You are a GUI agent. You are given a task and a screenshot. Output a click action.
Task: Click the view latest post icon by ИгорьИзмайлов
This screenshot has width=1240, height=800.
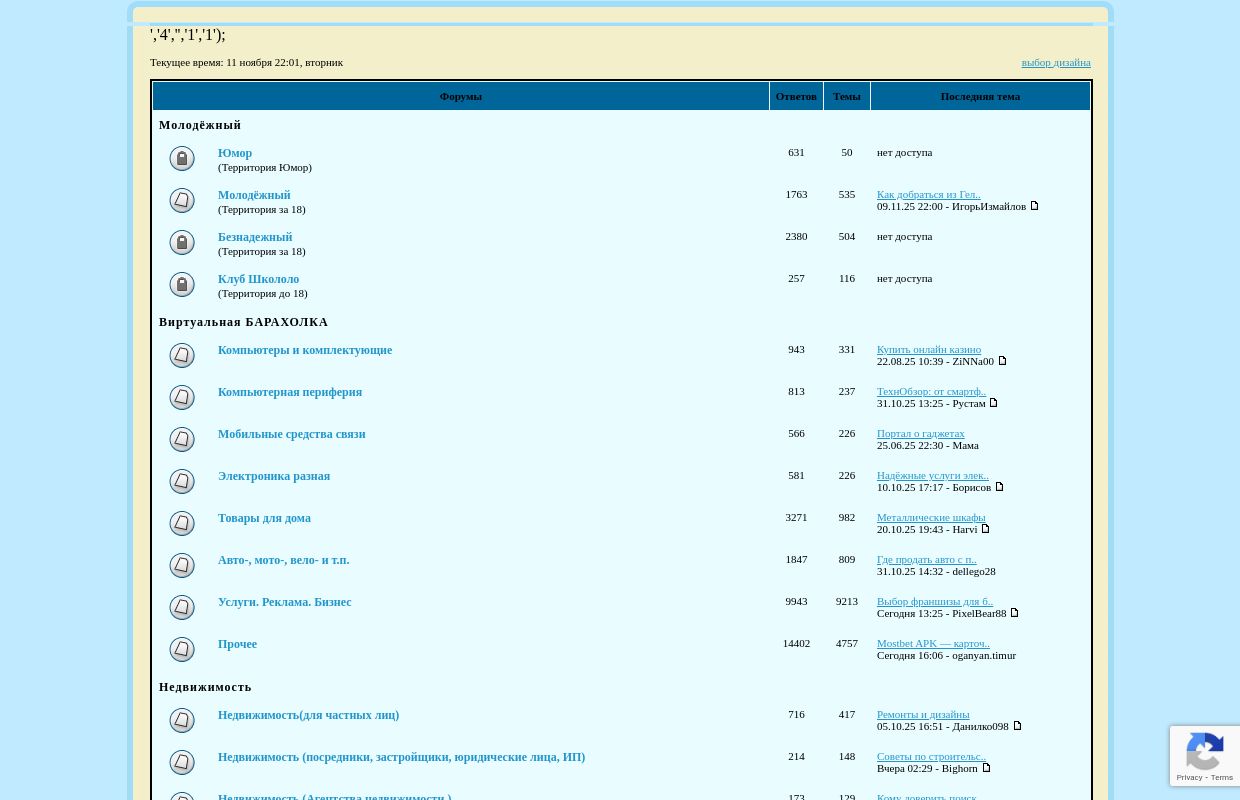click(x=1034, y=206)
